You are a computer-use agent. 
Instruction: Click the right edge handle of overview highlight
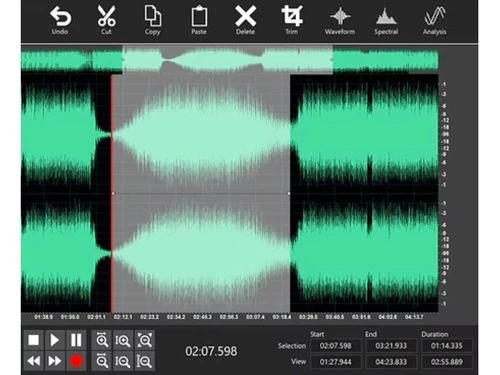[x=332, y=60]
